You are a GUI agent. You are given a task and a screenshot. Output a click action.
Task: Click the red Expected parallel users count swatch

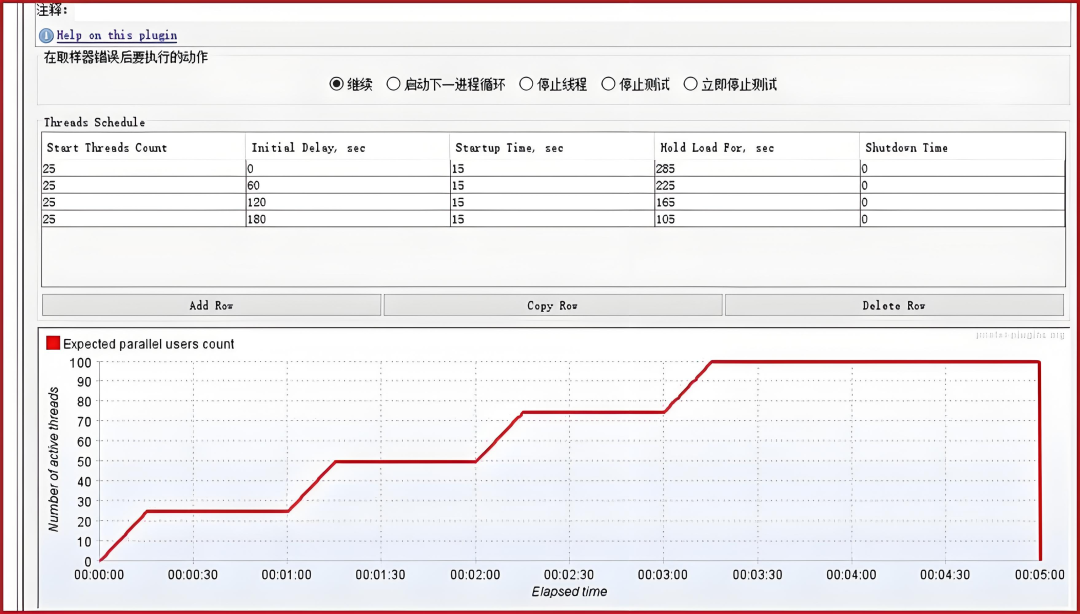[52, 343]
